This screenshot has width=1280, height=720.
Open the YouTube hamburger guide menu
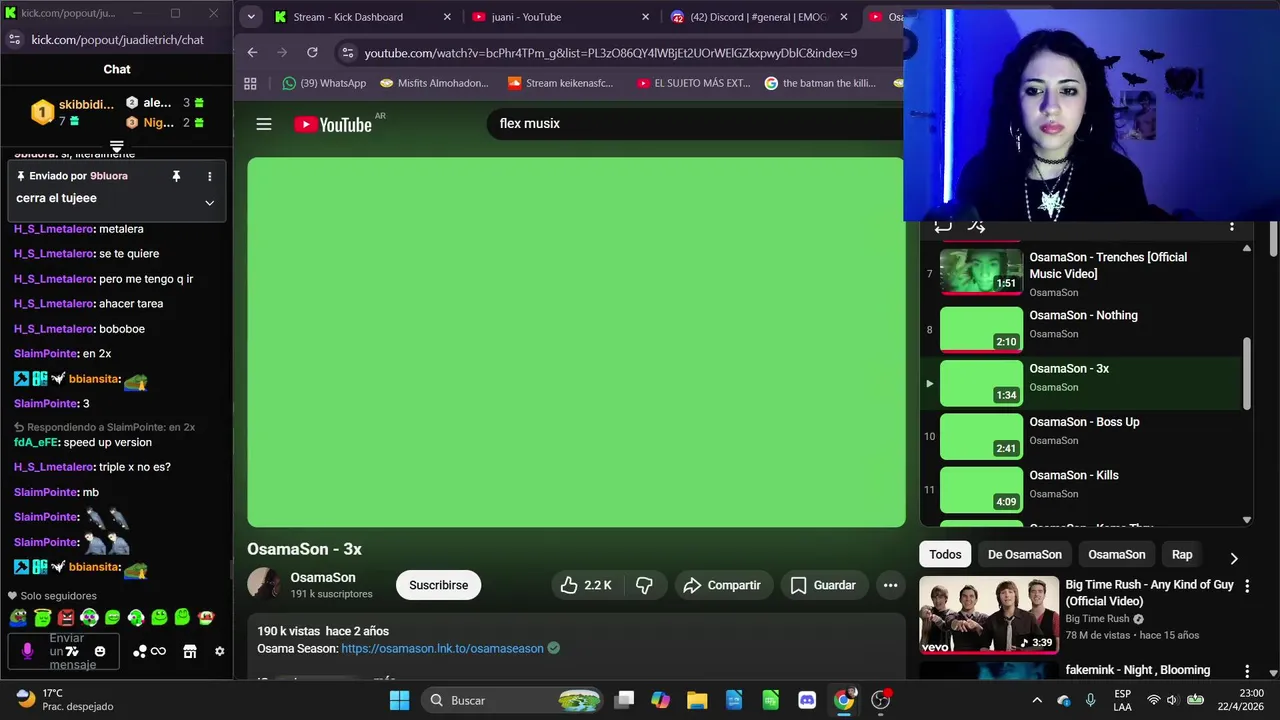tap(264, 124)
